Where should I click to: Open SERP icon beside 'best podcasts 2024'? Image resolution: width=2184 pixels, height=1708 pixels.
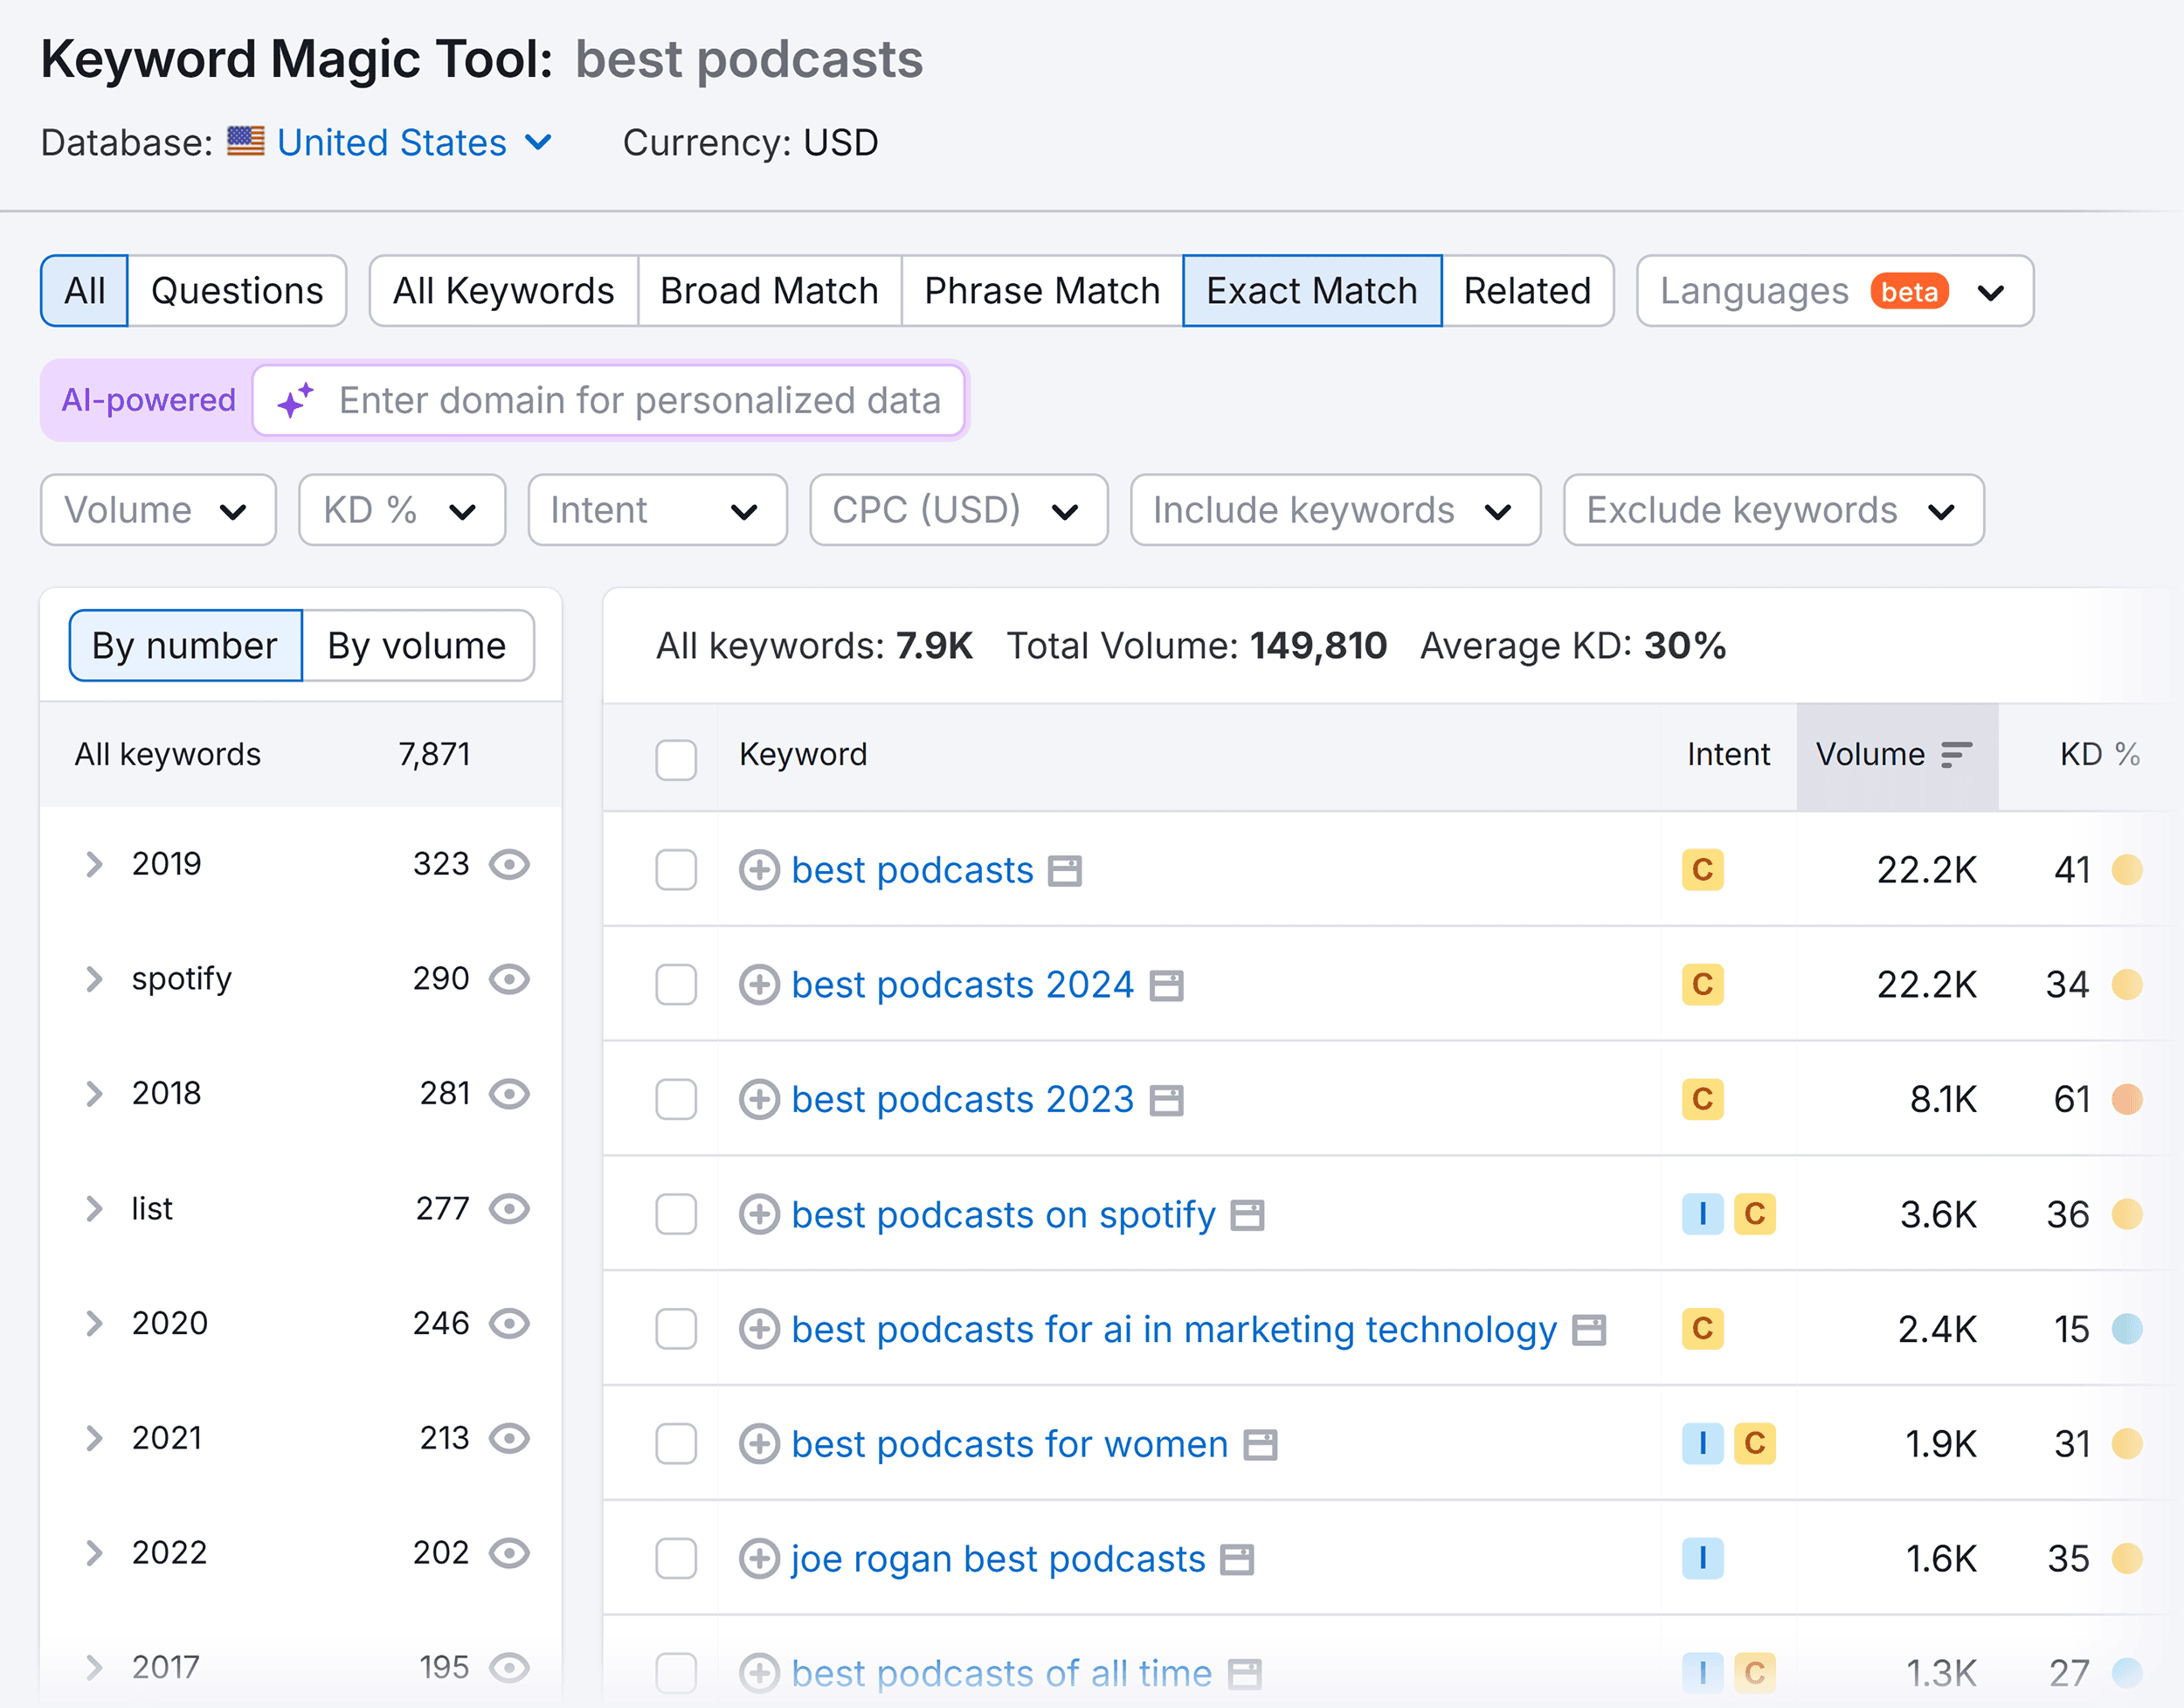[x=1166, y=986]
